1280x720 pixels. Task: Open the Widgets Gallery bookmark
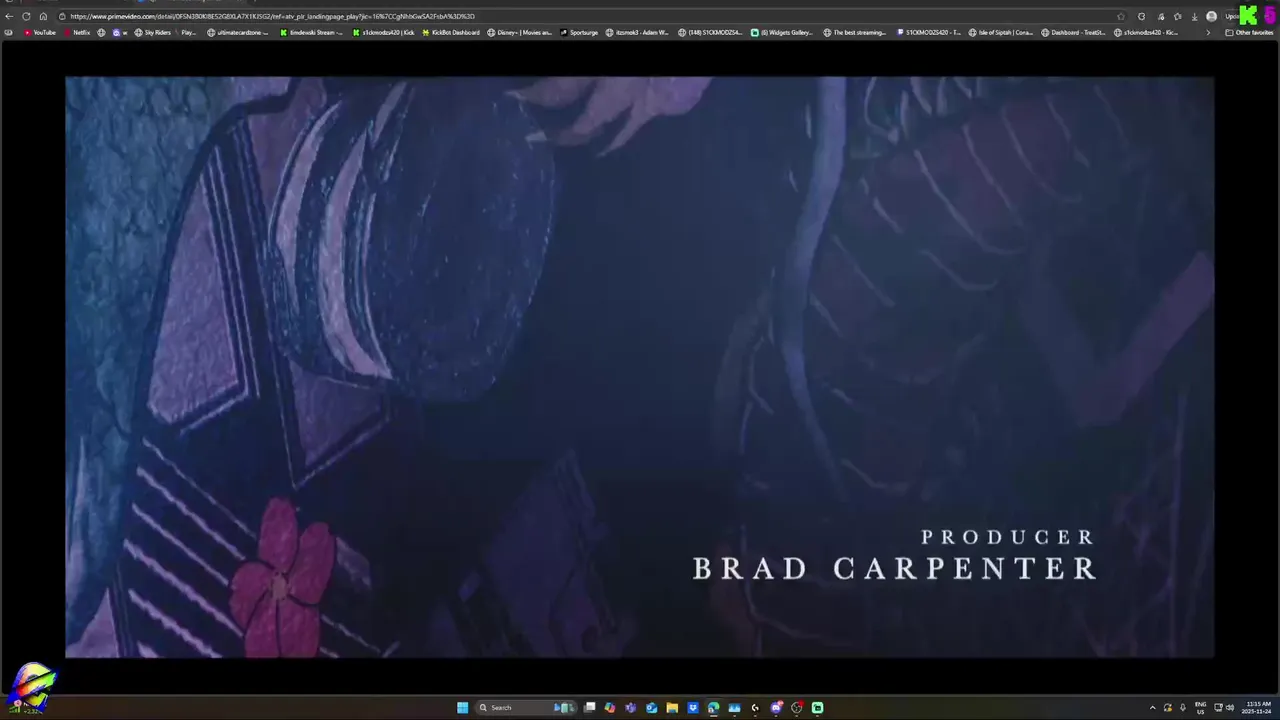pos(782,32)
